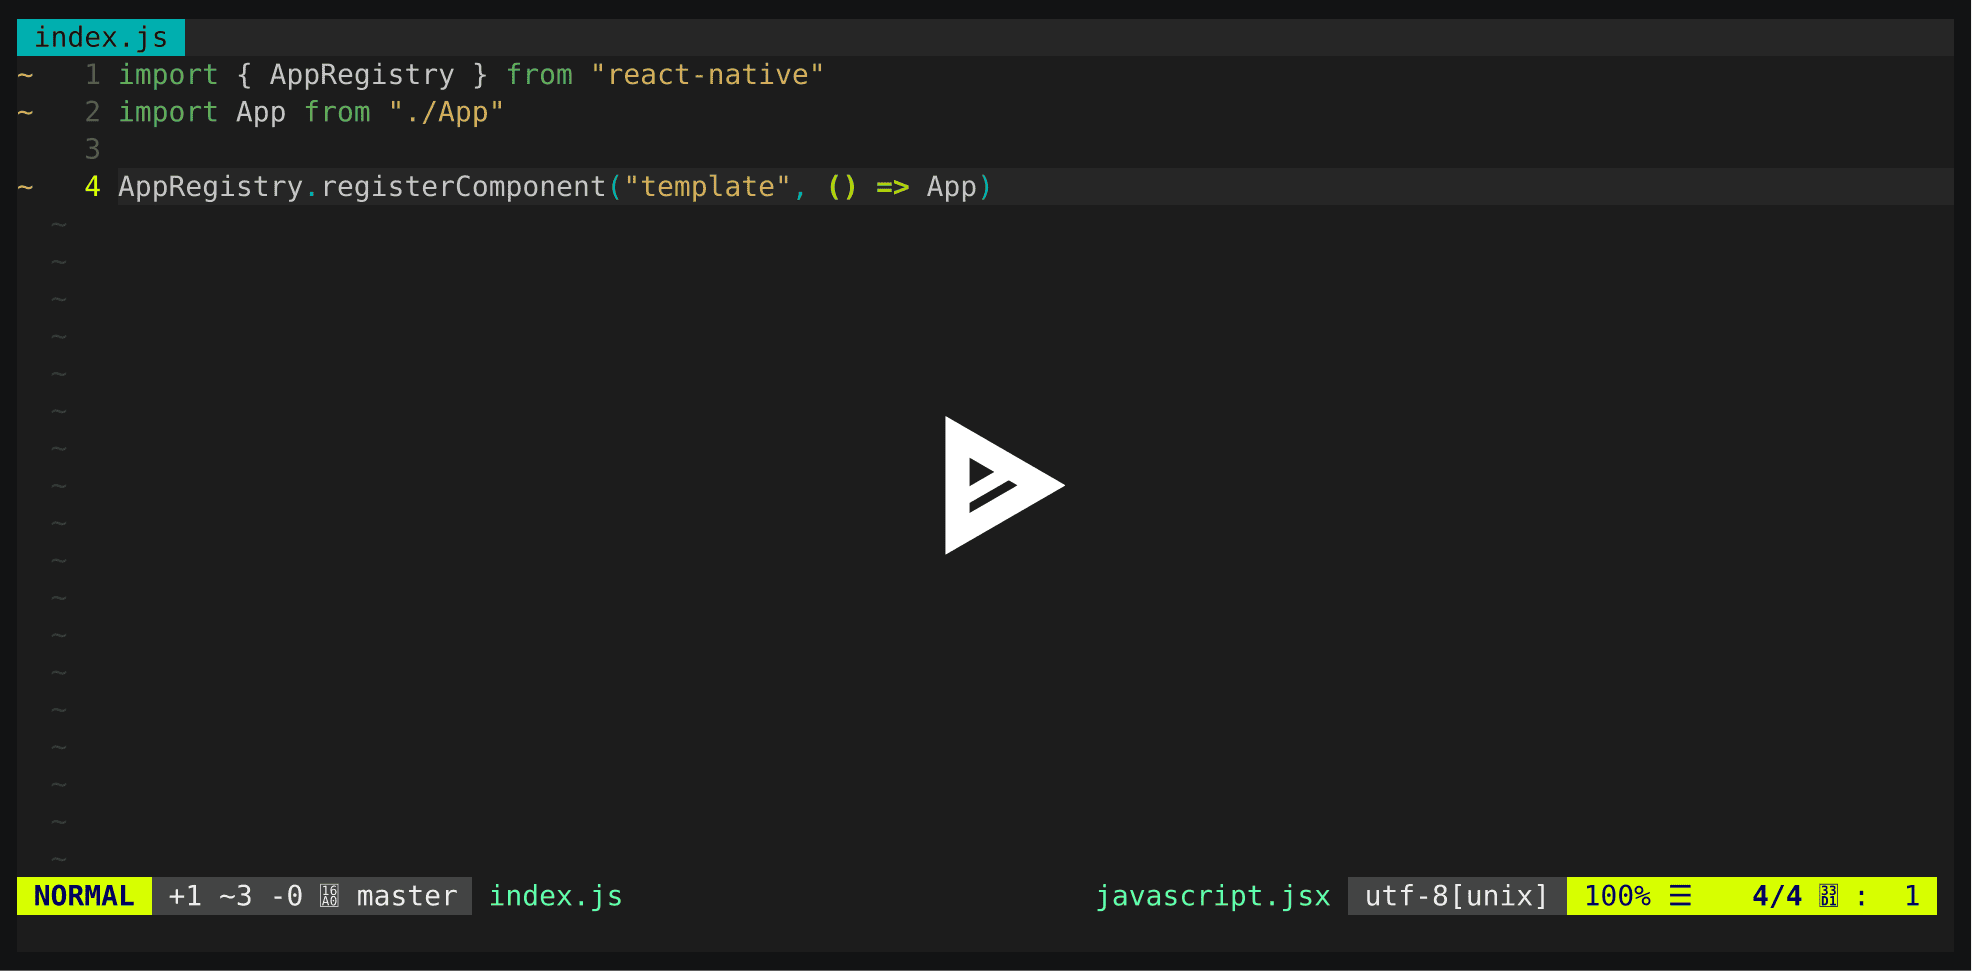
Task: Click 'AppRegistry' at the start of line 4
Action: pos(210,187)
